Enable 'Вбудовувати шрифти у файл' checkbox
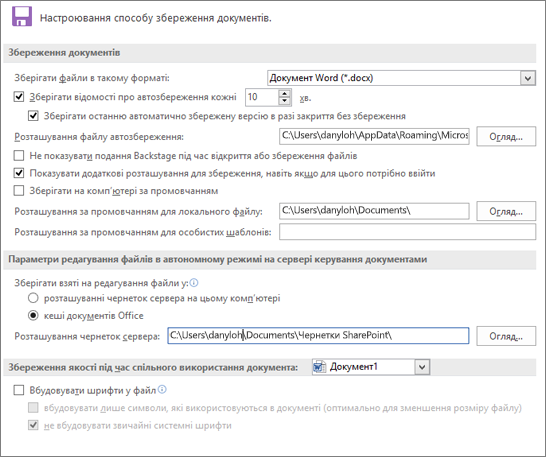The image size is (546, 457). pos(19,390)
